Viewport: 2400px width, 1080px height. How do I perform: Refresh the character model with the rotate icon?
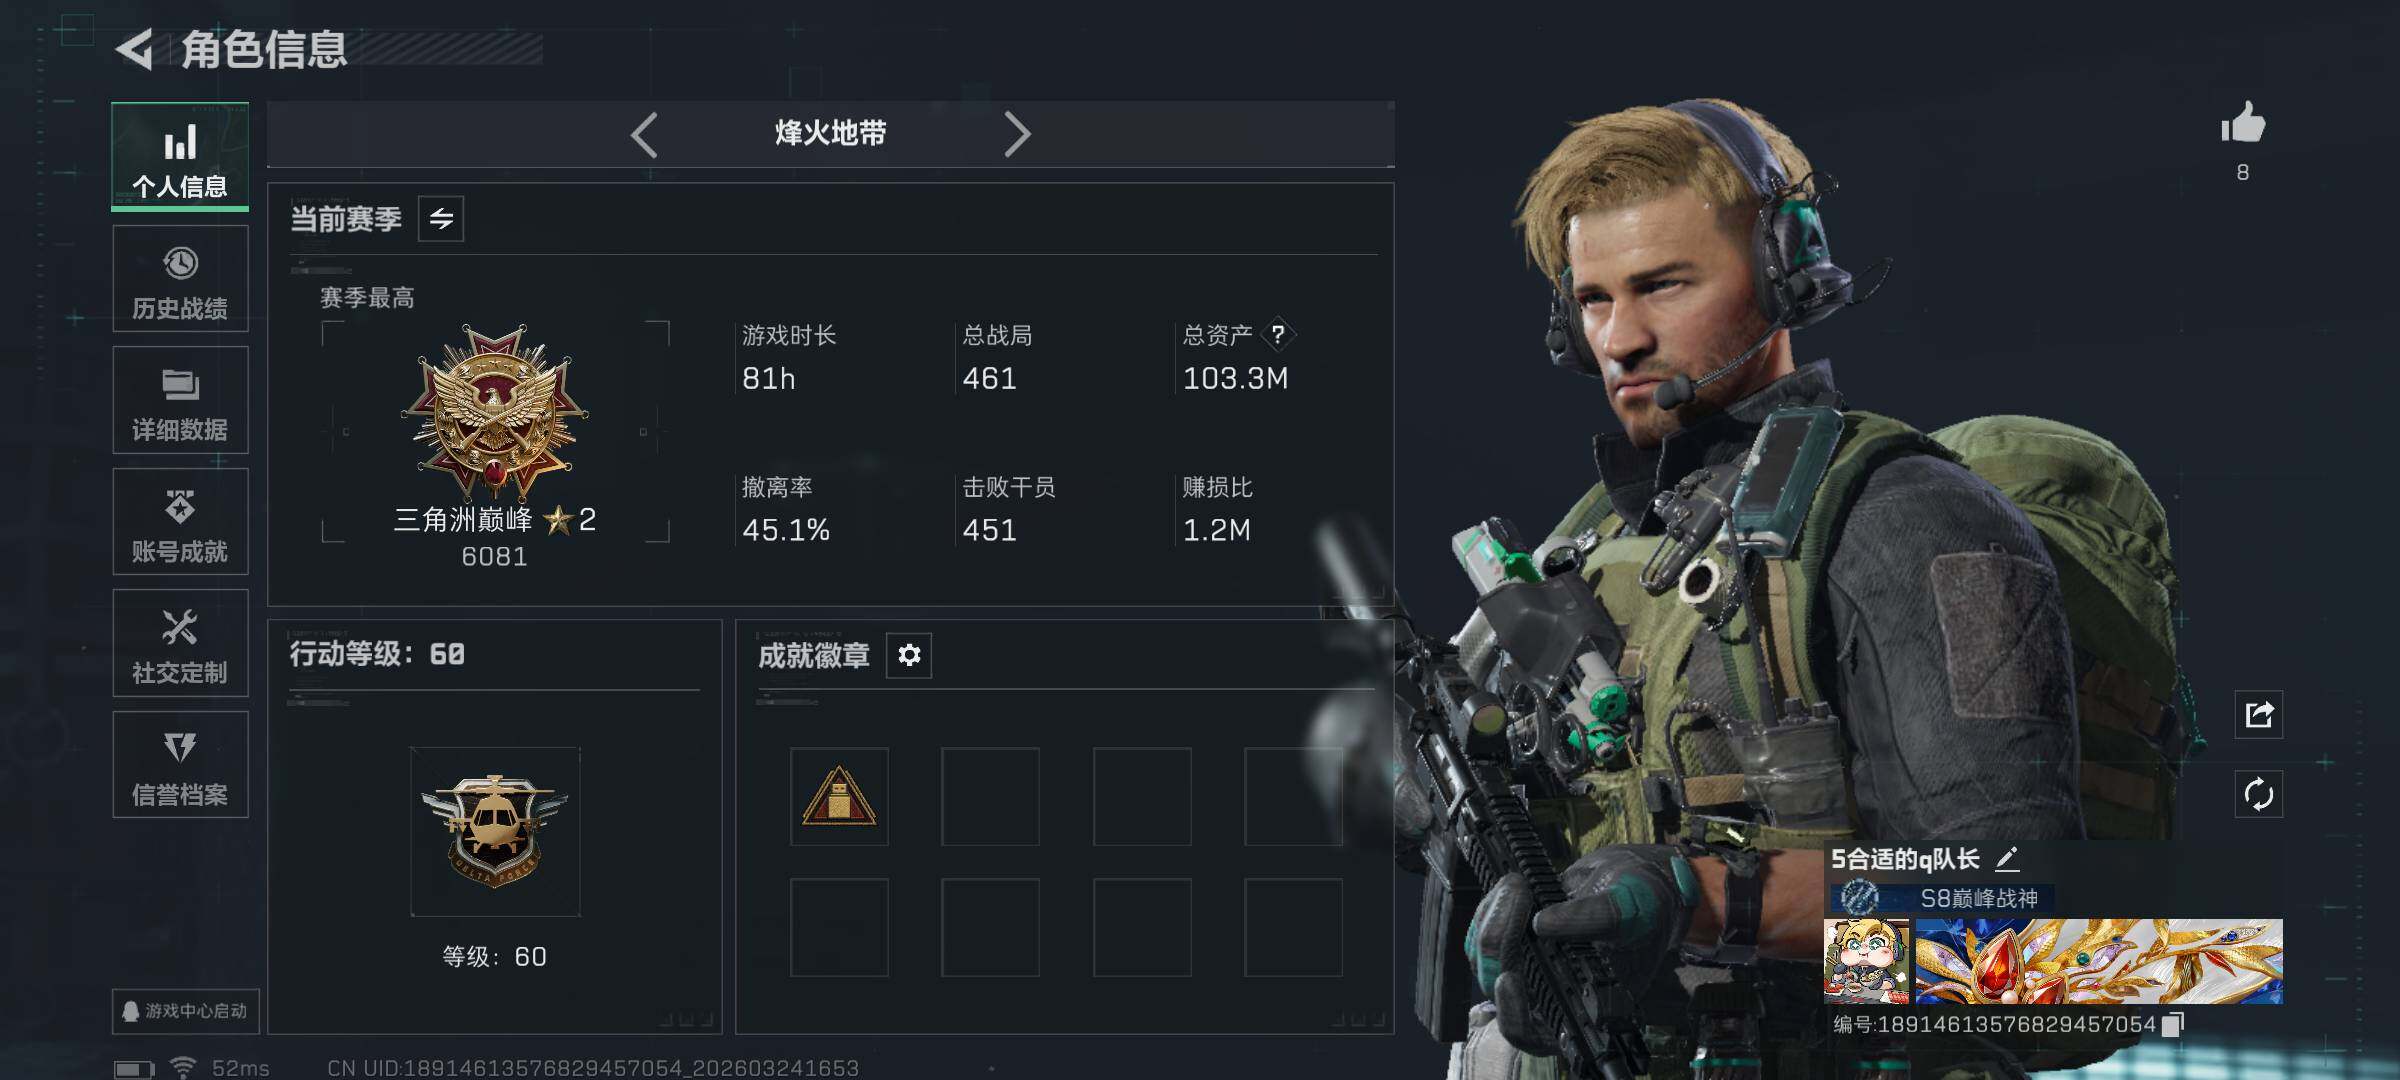coord(2259,794)
